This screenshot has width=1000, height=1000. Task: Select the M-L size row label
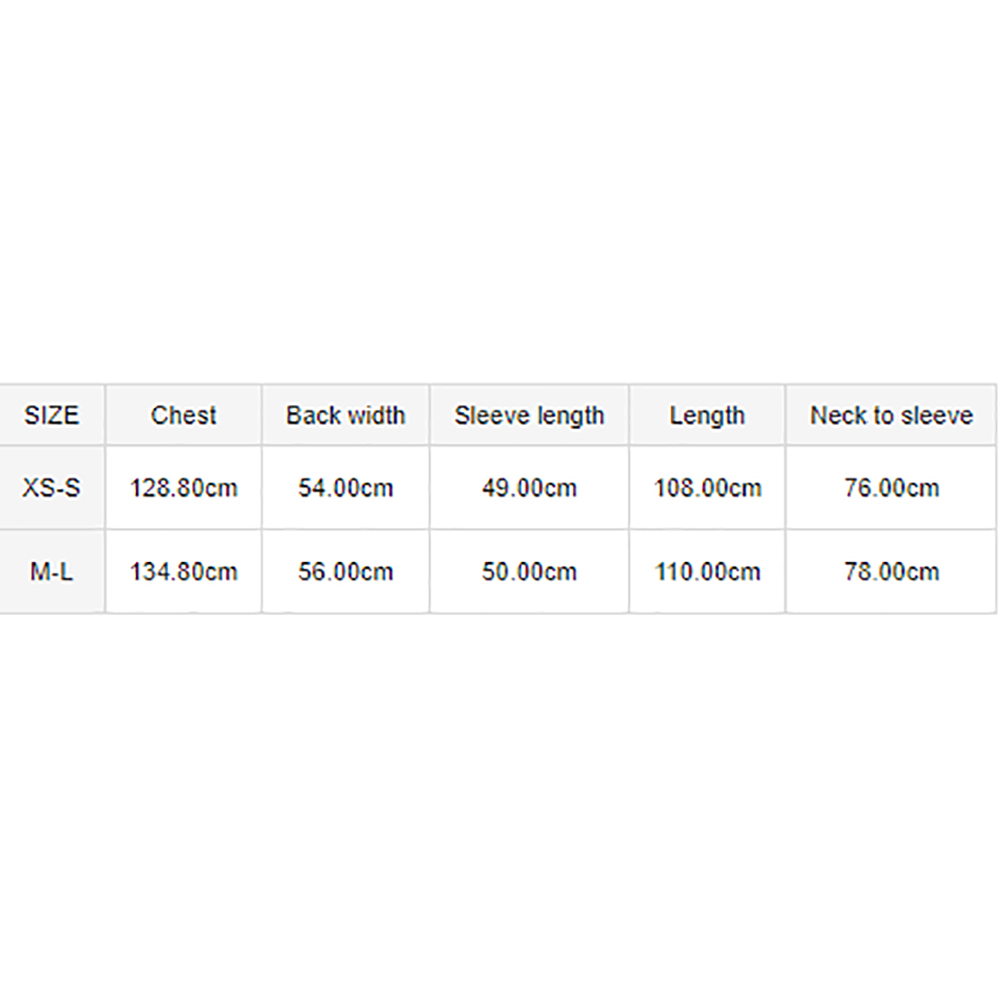tap(52, 571)
